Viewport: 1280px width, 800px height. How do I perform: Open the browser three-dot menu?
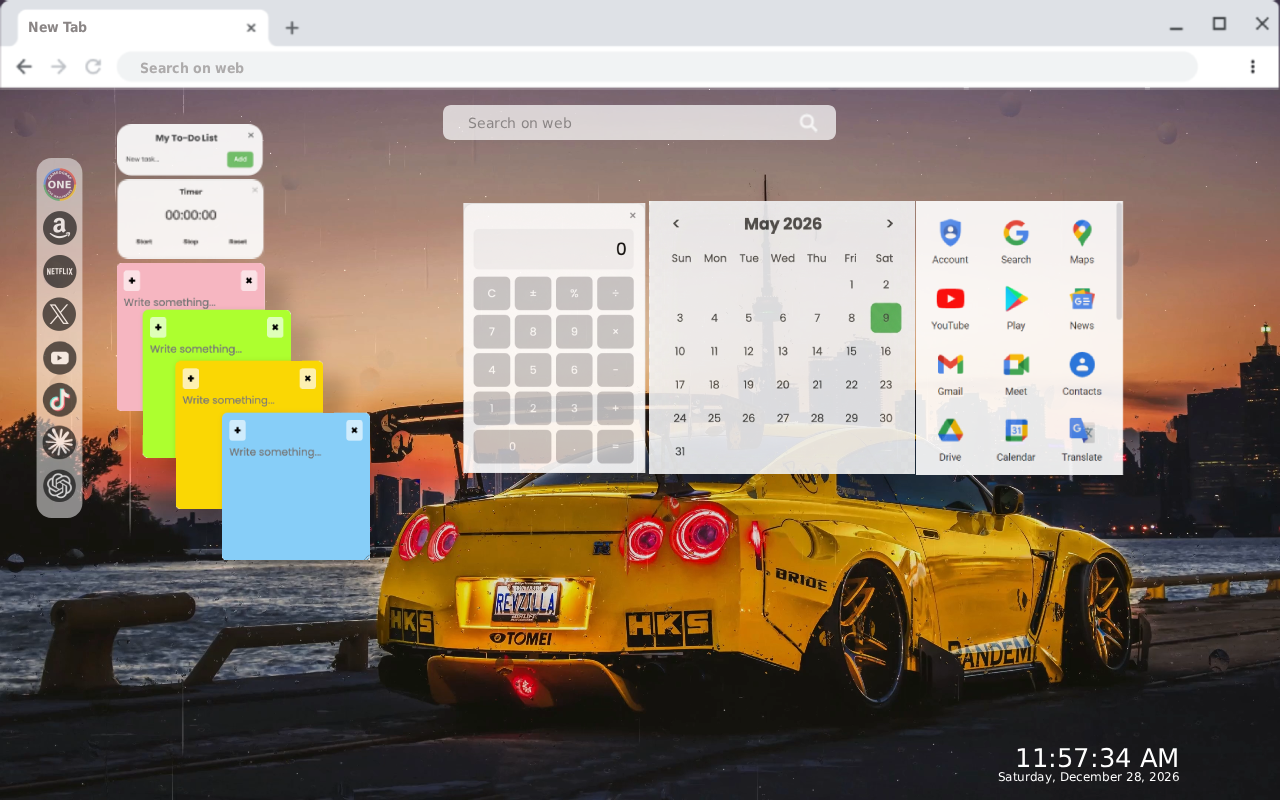(x=1253, y=67)
